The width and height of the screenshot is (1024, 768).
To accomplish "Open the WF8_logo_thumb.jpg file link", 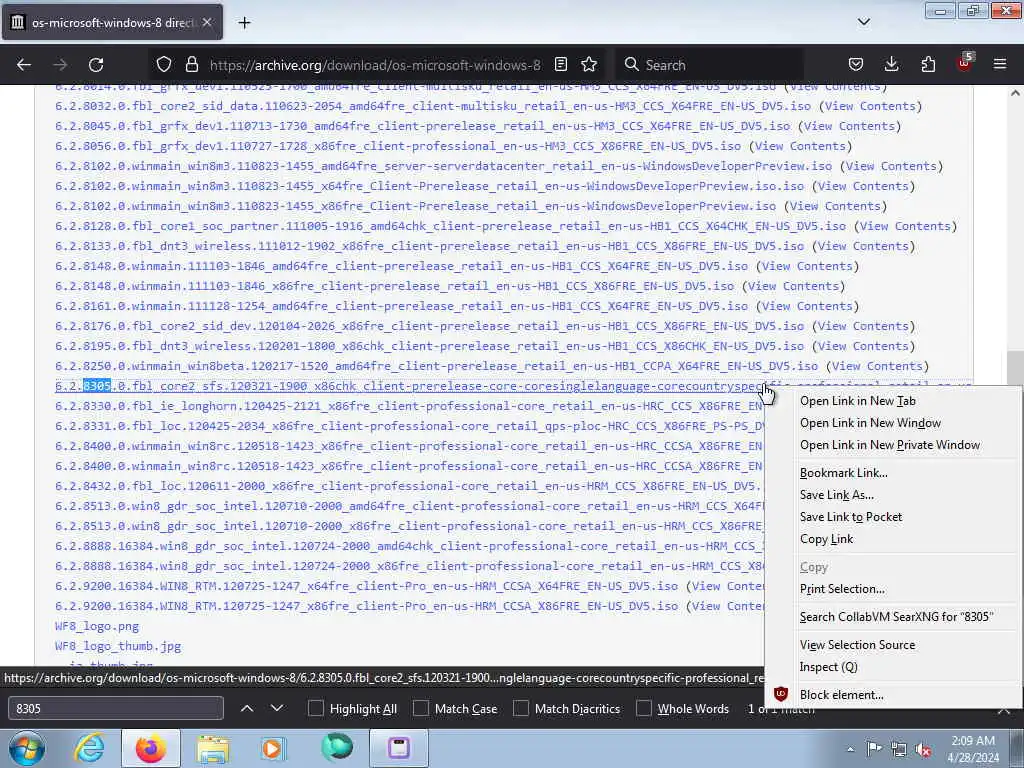I will pos(118,646).
